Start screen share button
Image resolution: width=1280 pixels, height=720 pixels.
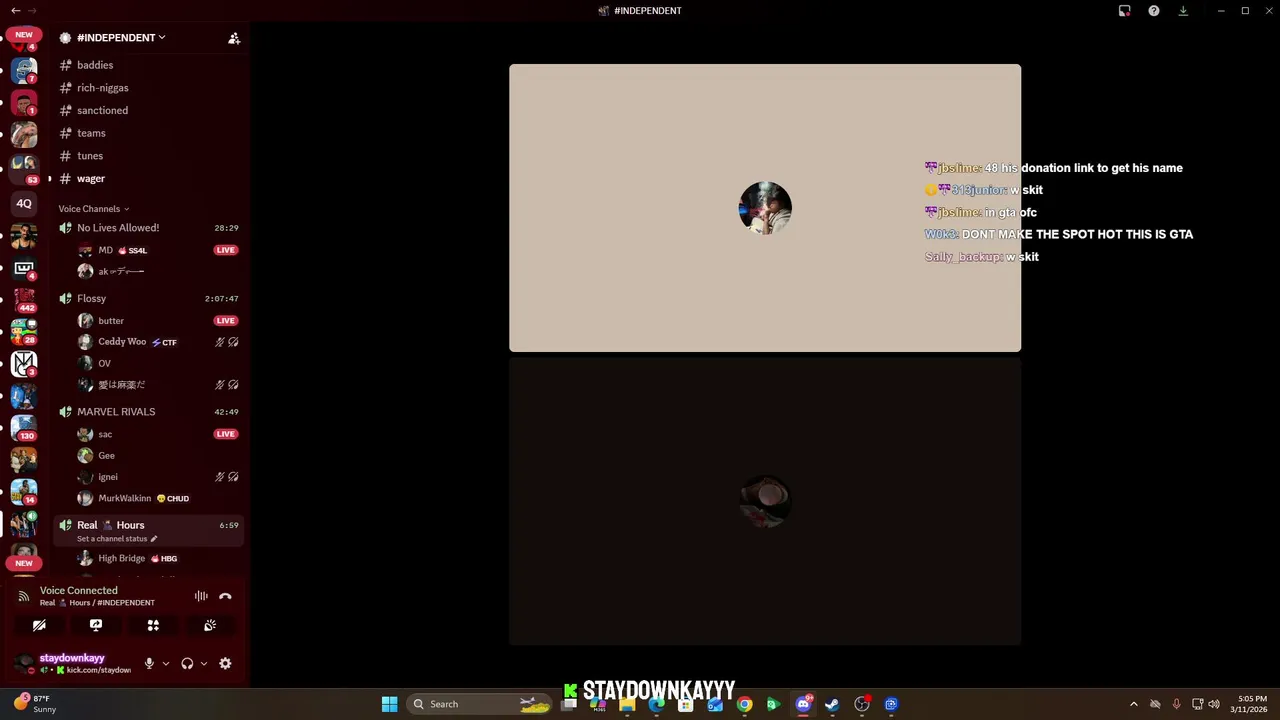coord(96,625)
